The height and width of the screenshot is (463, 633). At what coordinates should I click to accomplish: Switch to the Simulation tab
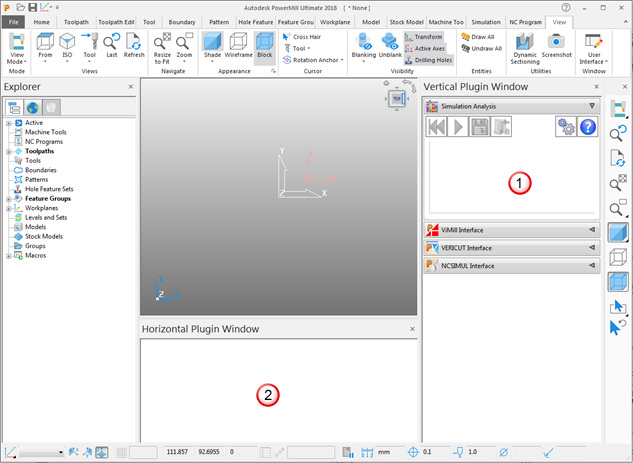pos(486,22)
